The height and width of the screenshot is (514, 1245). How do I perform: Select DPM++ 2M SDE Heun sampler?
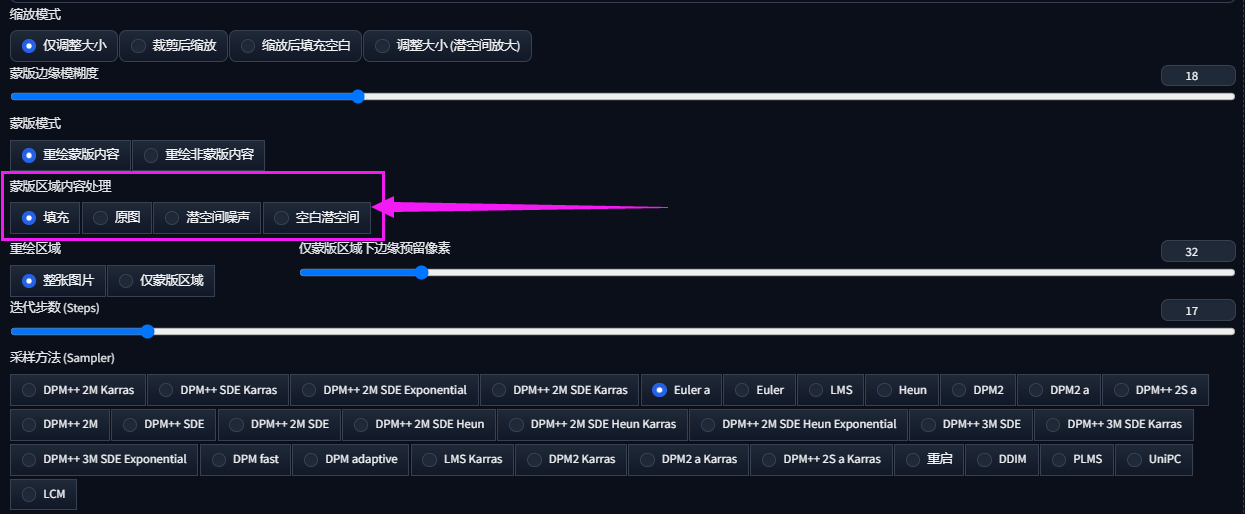(419, 424)
